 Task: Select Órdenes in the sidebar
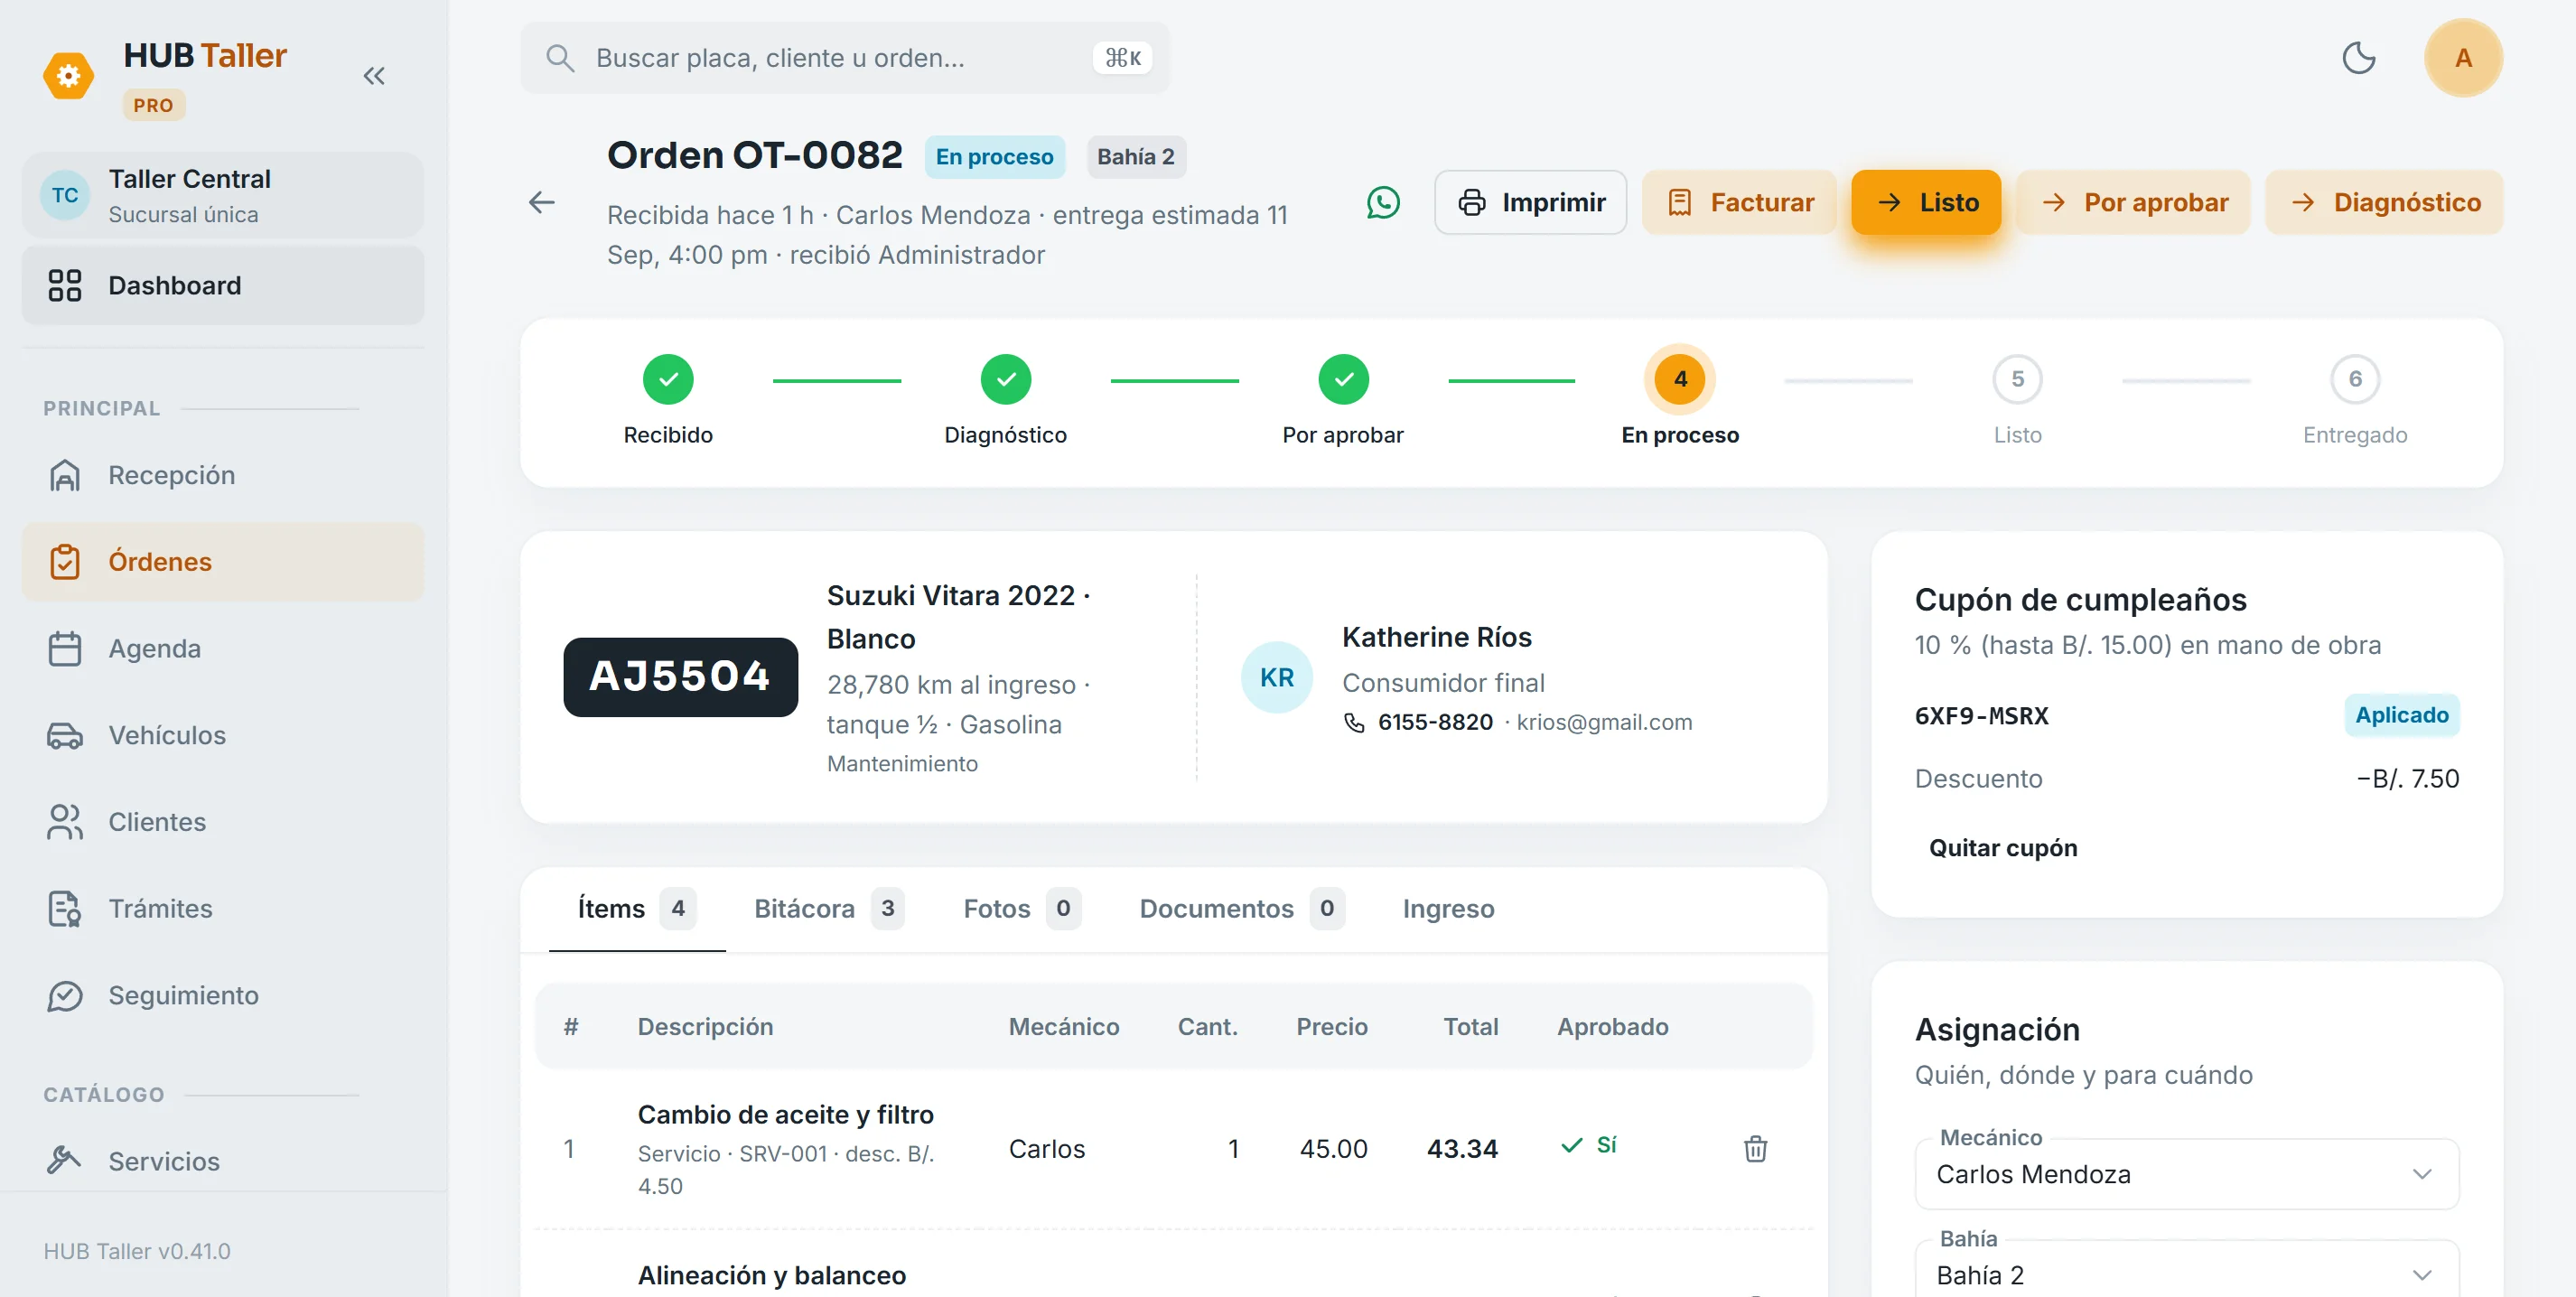pos(223,562)
